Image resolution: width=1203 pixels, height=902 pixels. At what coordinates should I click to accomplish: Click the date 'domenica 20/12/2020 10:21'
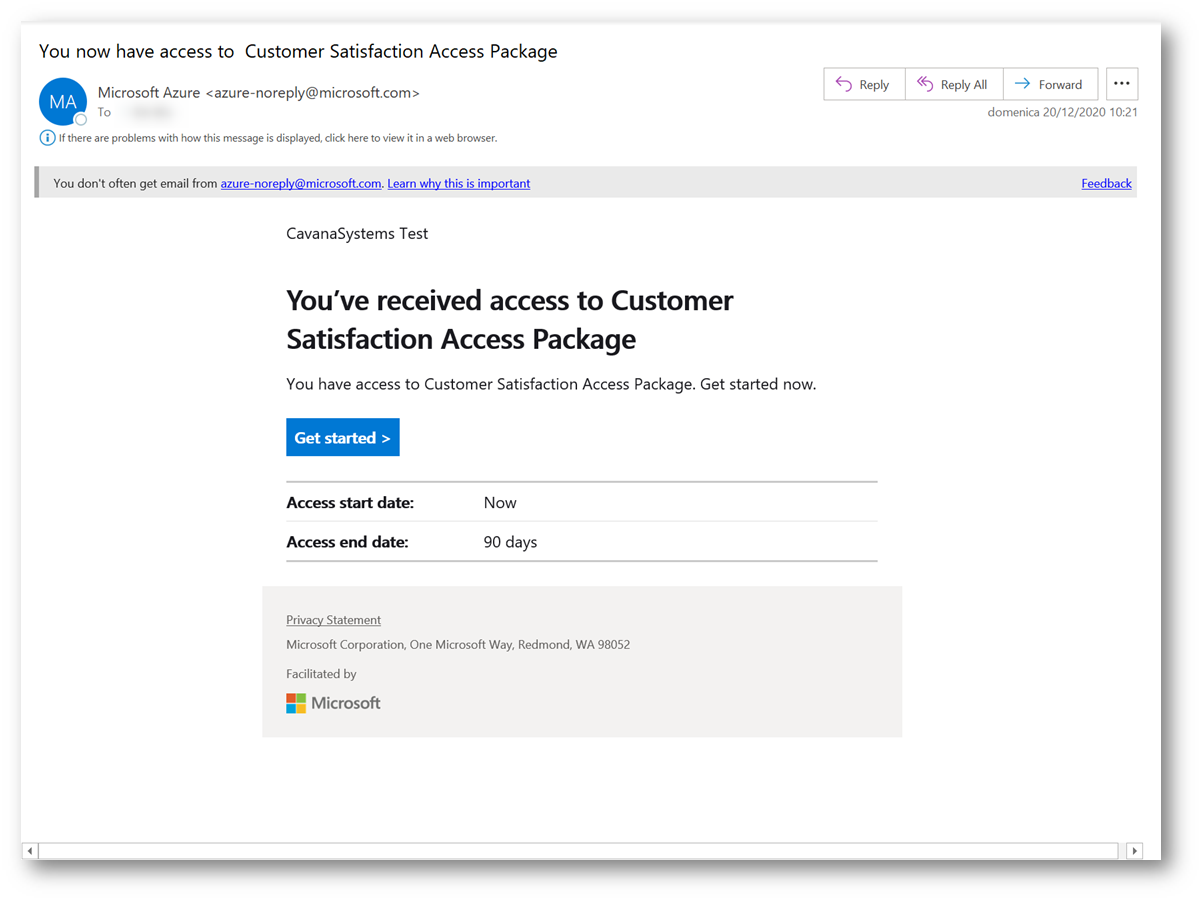coord(1062,112)
